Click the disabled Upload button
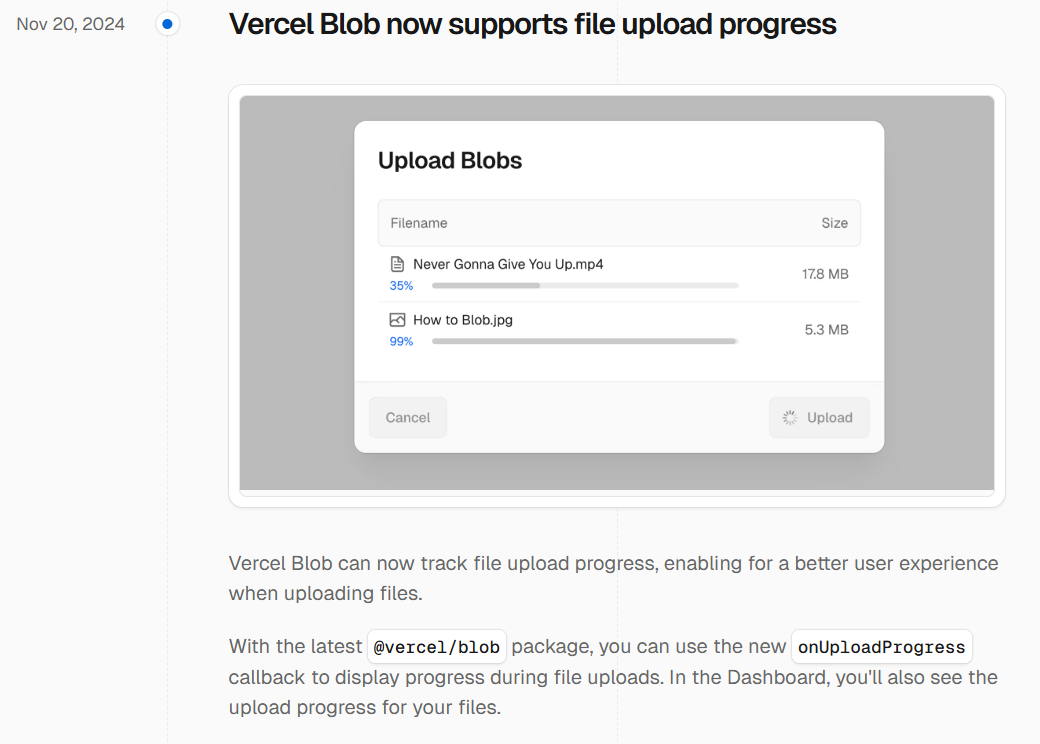 tap(819, 417)
